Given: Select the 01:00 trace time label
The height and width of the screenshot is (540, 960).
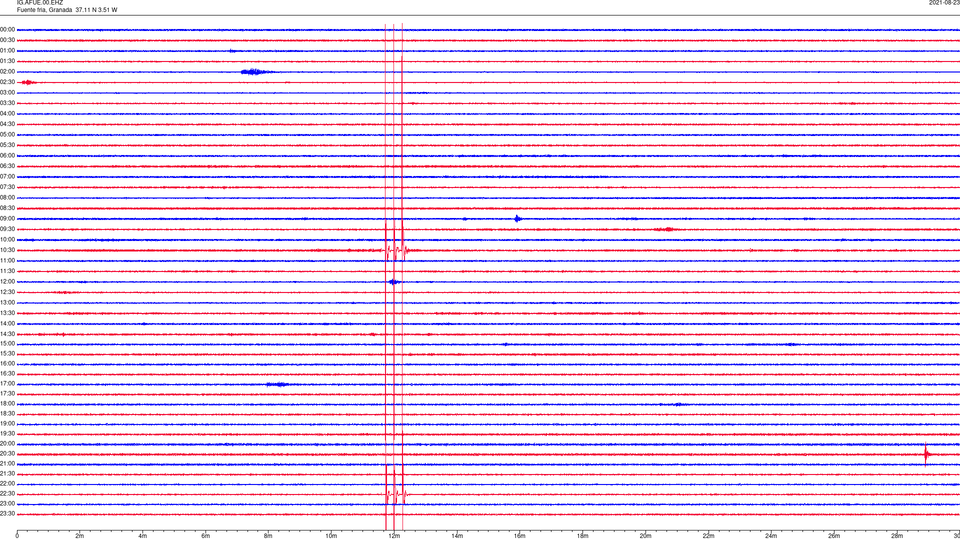Looking at the screenshot, I should [x=8, y=51].
